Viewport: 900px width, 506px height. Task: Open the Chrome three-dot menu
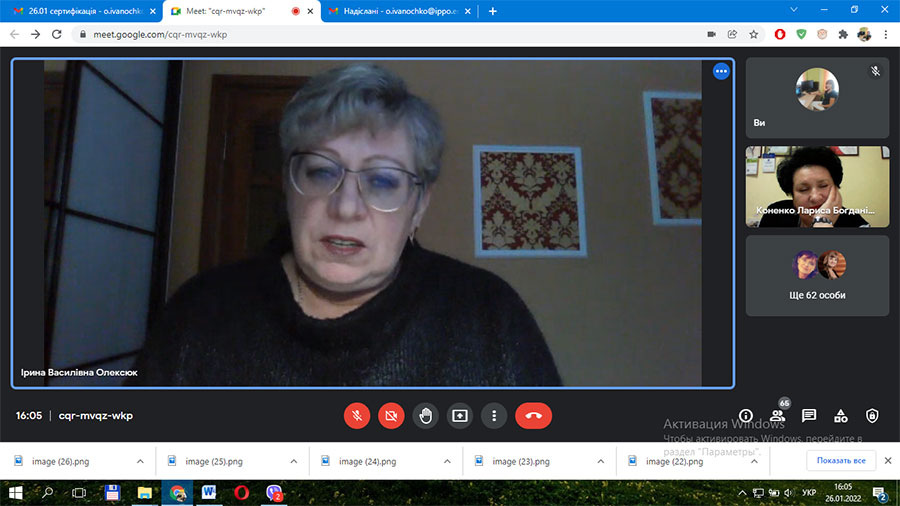pyautogui.click(x=886, y=34)
